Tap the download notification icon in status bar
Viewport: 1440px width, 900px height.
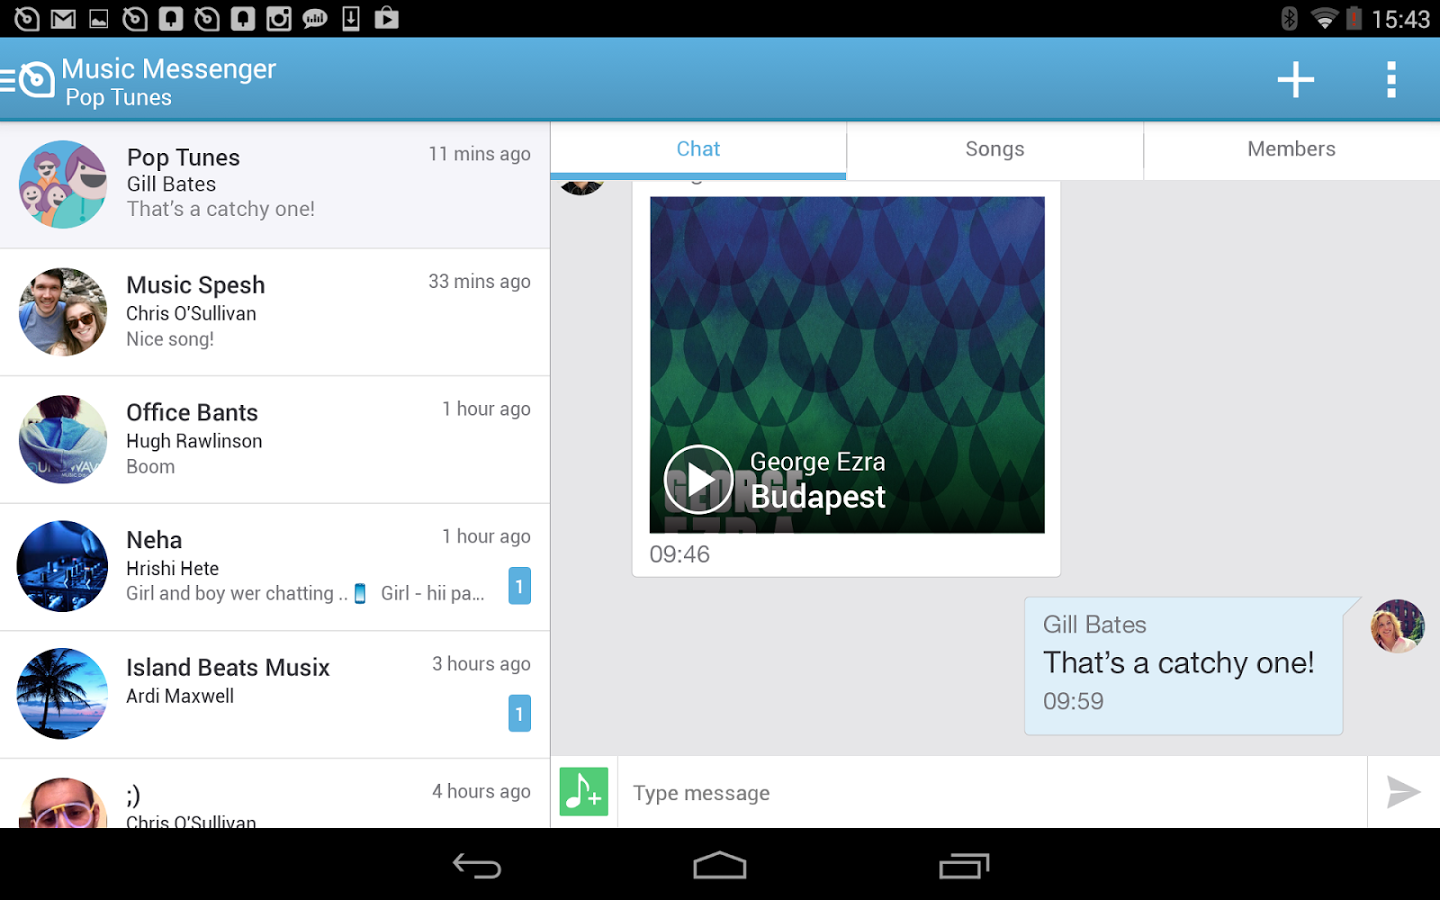[351, 18]
